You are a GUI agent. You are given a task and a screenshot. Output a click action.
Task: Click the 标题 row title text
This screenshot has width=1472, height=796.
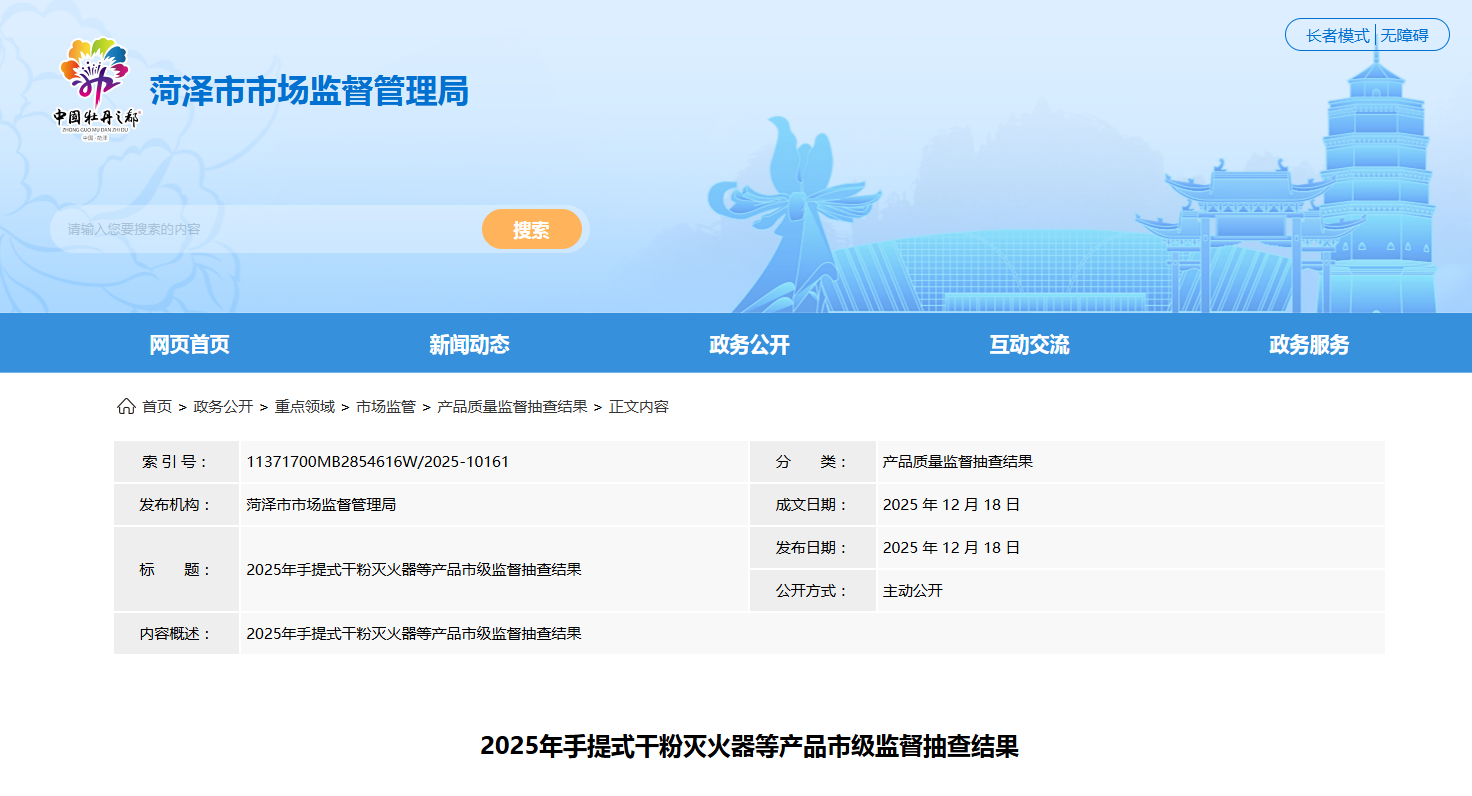click(414, 570)
